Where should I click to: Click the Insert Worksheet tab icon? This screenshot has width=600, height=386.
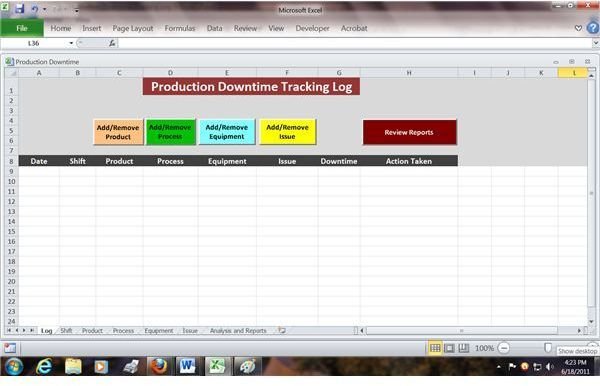(x=282, y=331)
